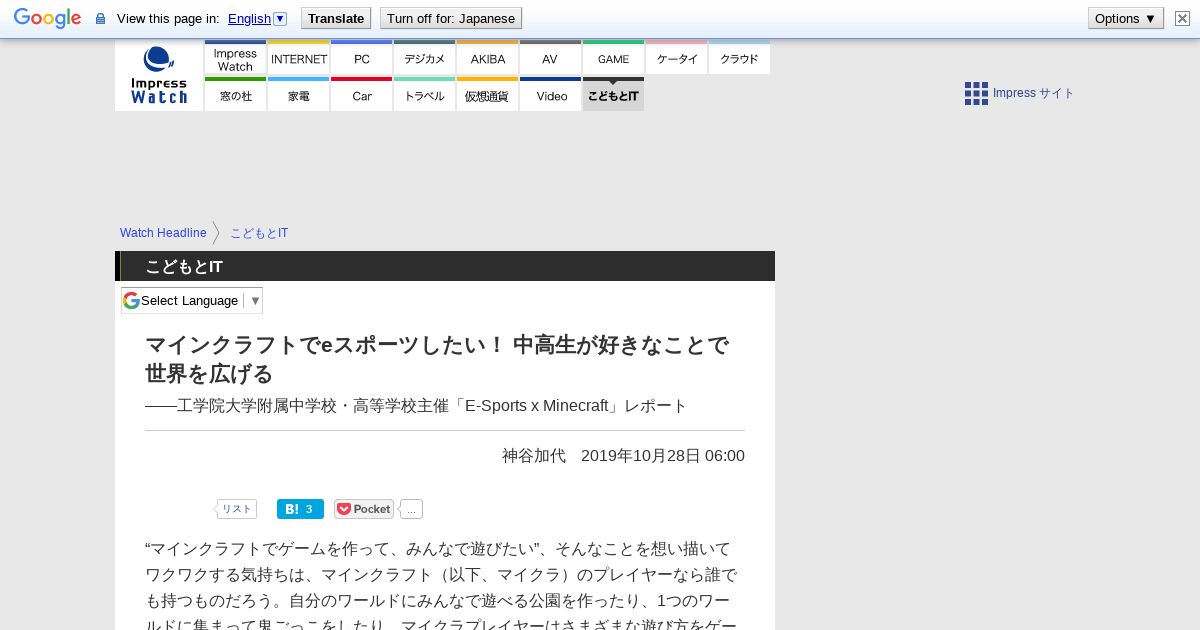The height and width of the screenshot is (630, 1200).
Task: Click the Translate button
Action: click(x=336, y=18)
